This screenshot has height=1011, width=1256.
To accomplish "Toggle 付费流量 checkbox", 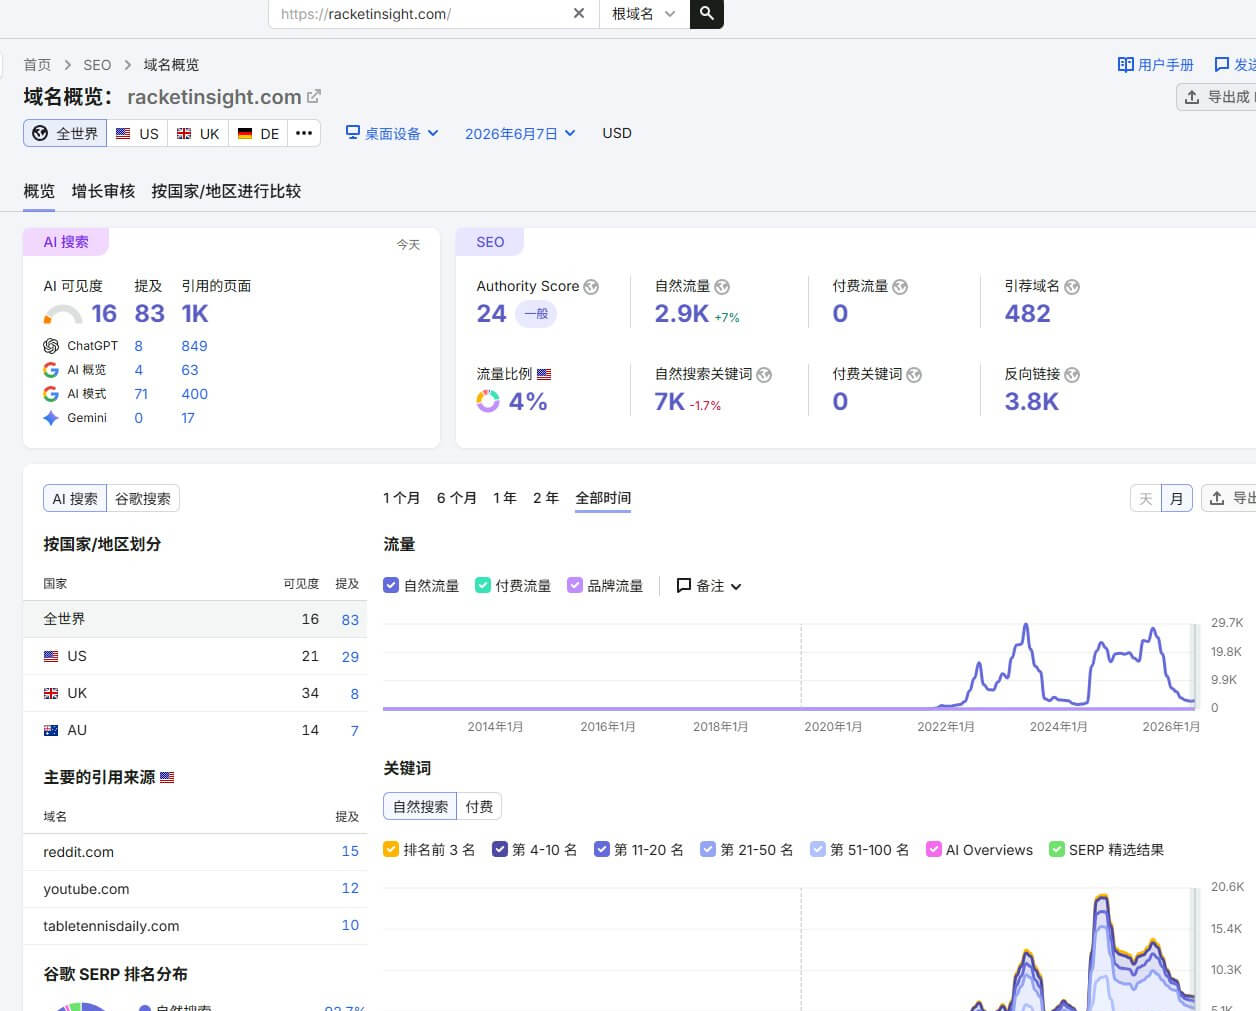I will coord(483,585).
